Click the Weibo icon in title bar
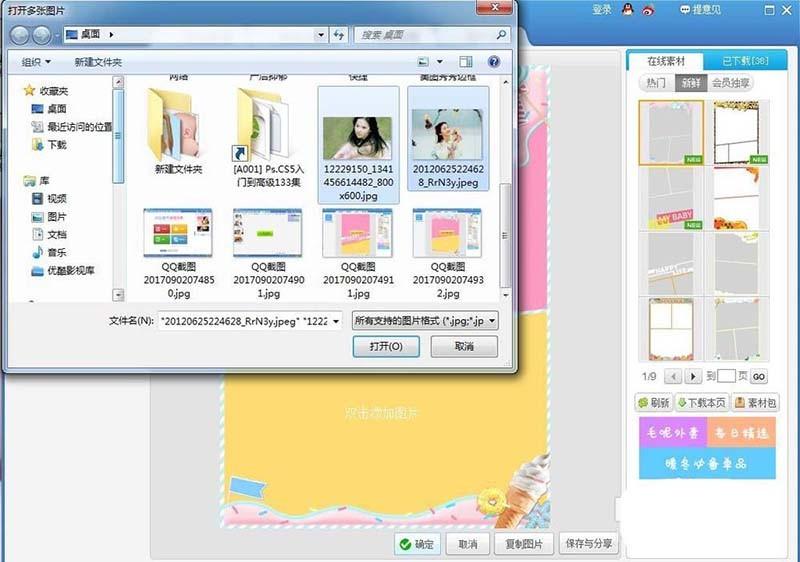 (648, 9)
